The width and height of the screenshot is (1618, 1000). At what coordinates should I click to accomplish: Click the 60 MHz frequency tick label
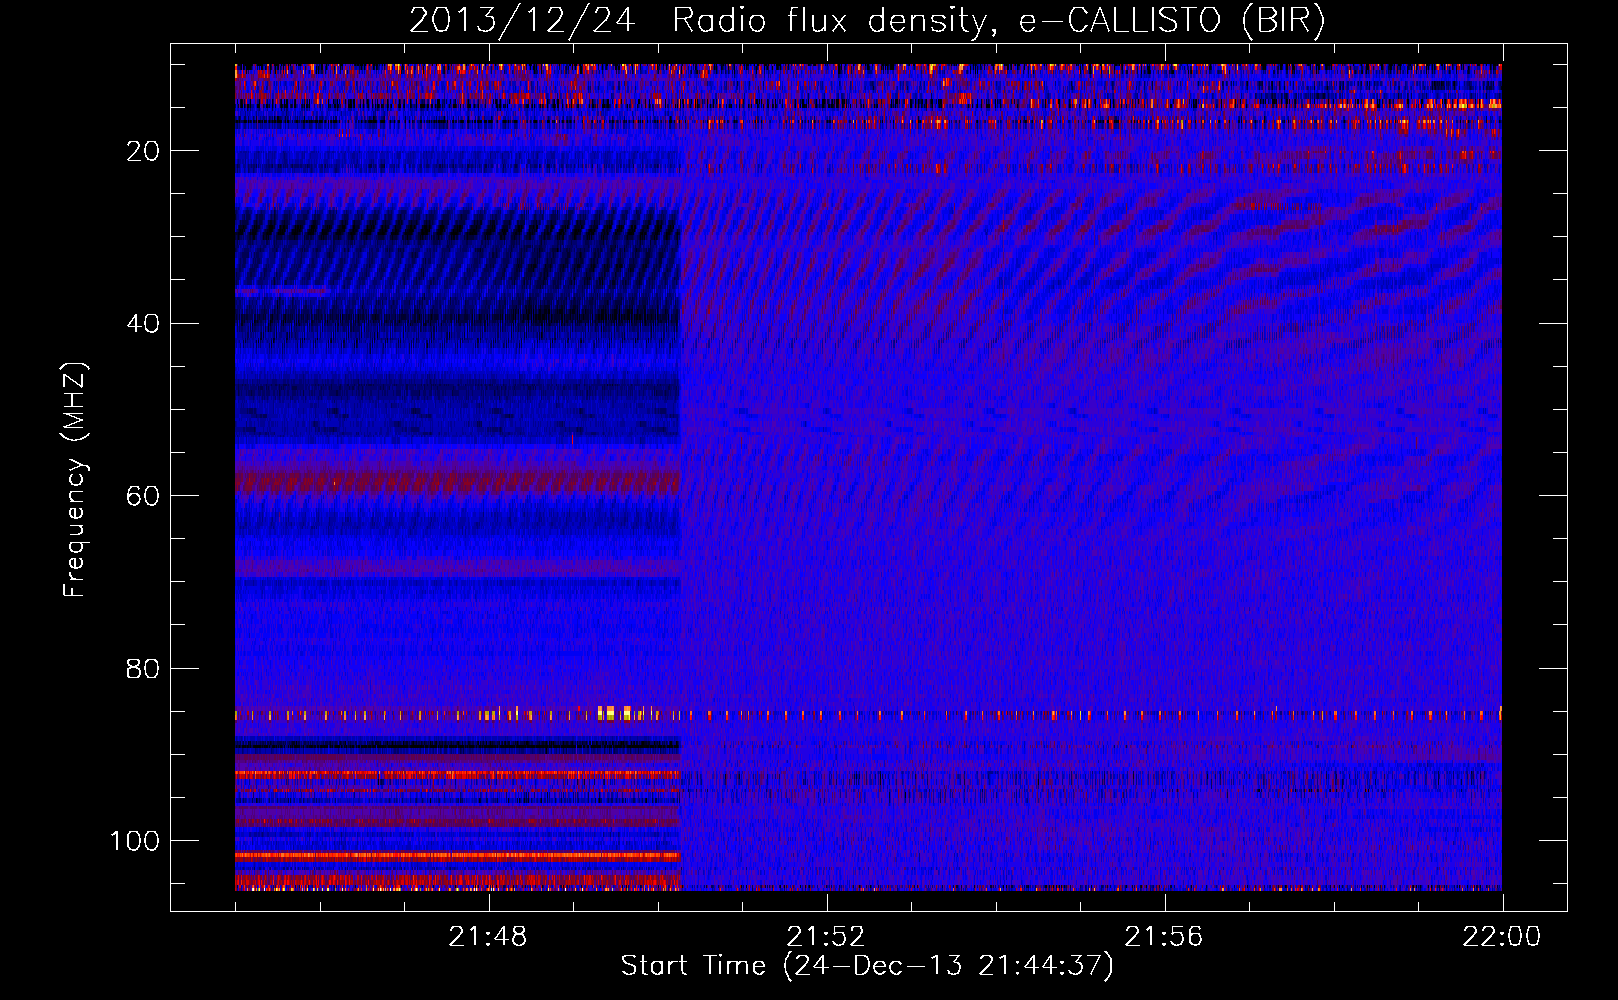(x=143, y=497)
